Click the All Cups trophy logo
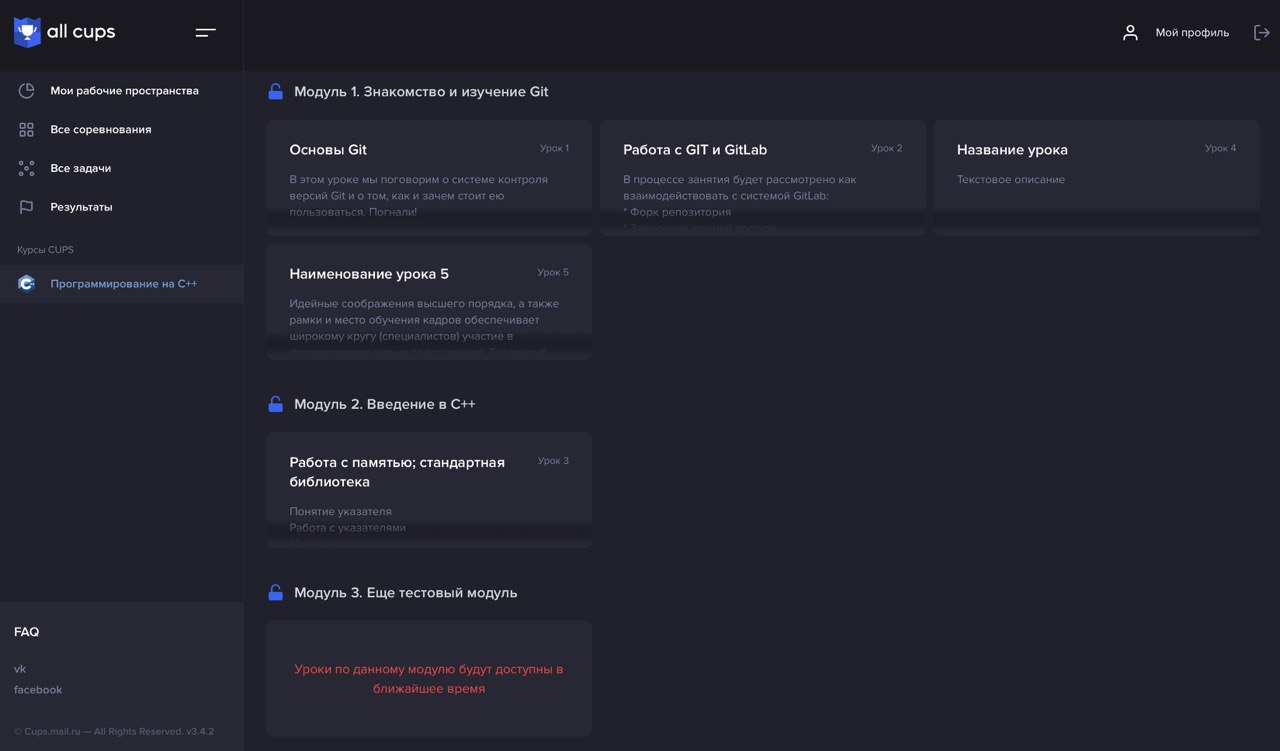The width and height of the screenshot is (1280, 751). click(x=27, y=32)
